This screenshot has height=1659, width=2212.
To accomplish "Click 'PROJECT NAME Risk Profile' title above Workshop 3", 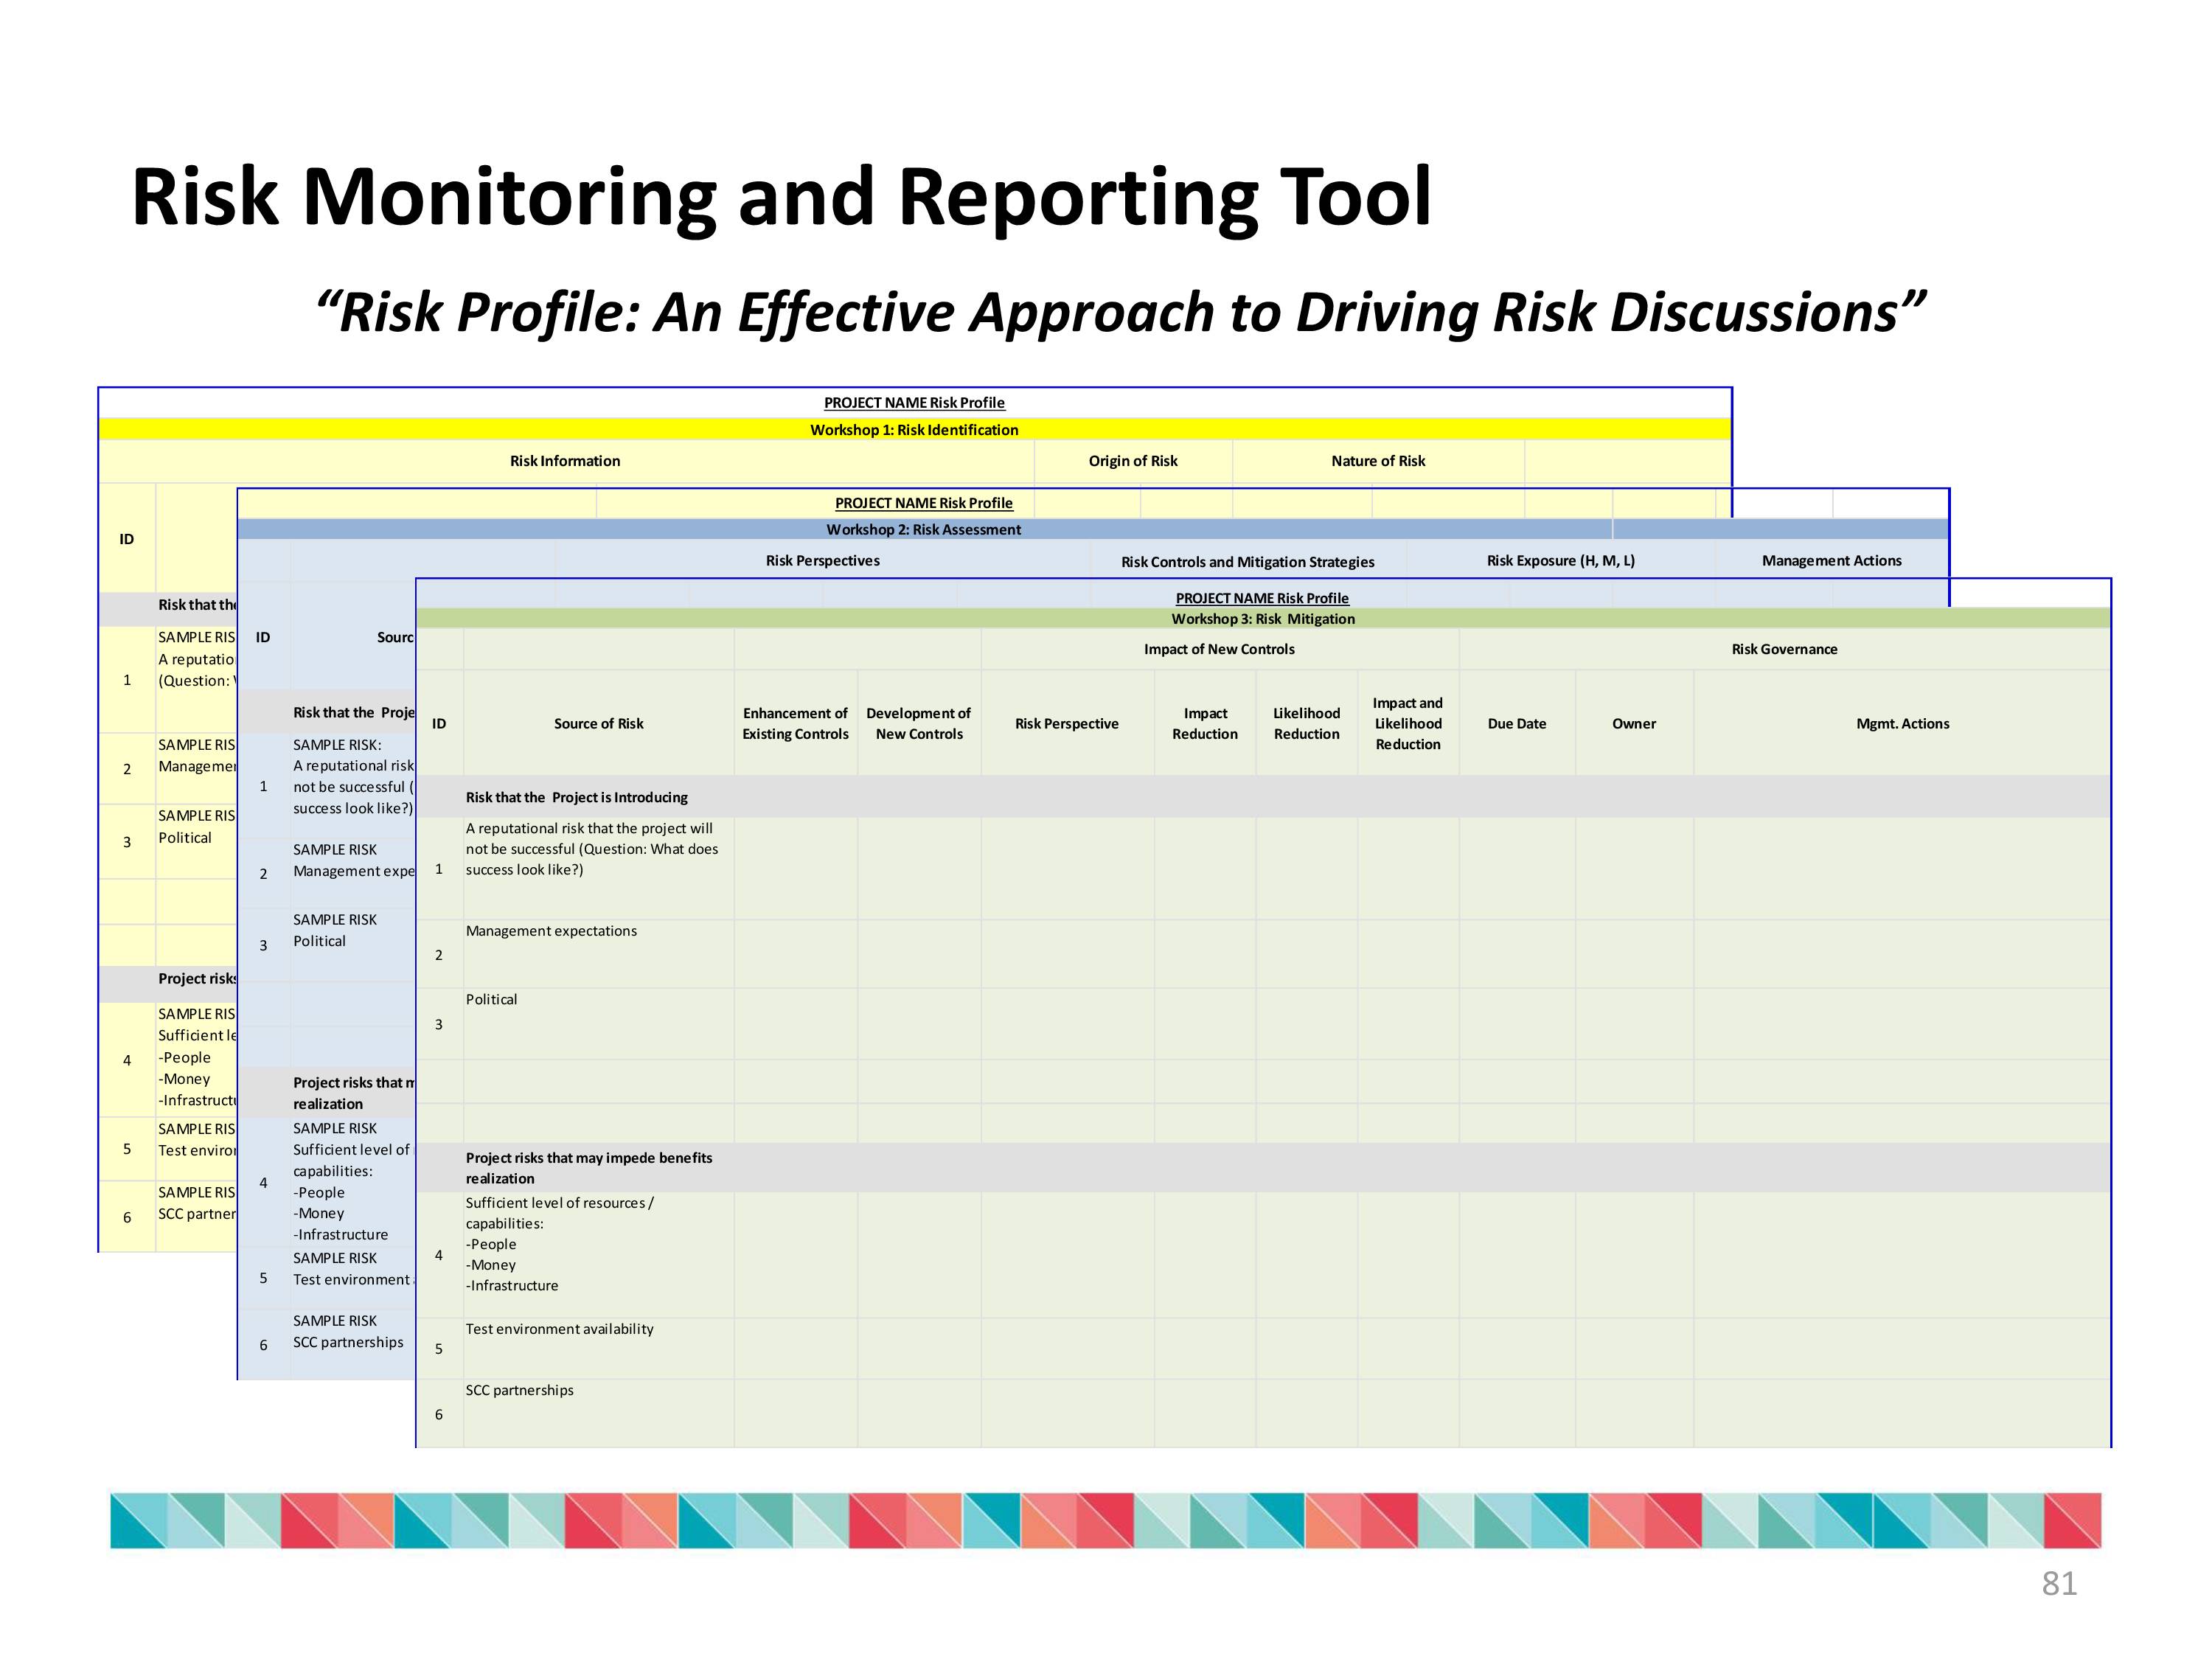I will click(x=1262, y=598).
